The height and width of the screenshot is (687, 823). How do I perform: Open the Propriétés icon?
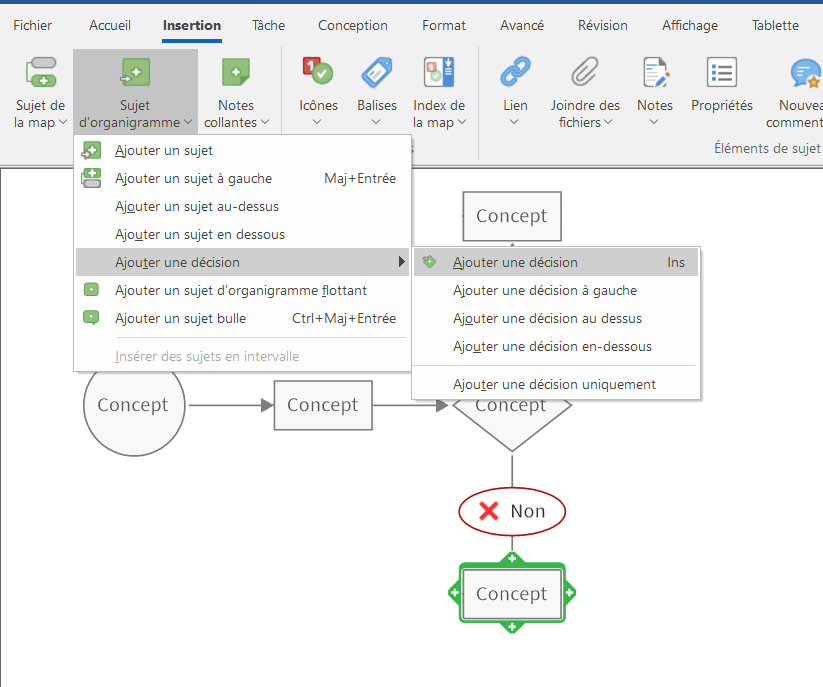coord(721,73)
